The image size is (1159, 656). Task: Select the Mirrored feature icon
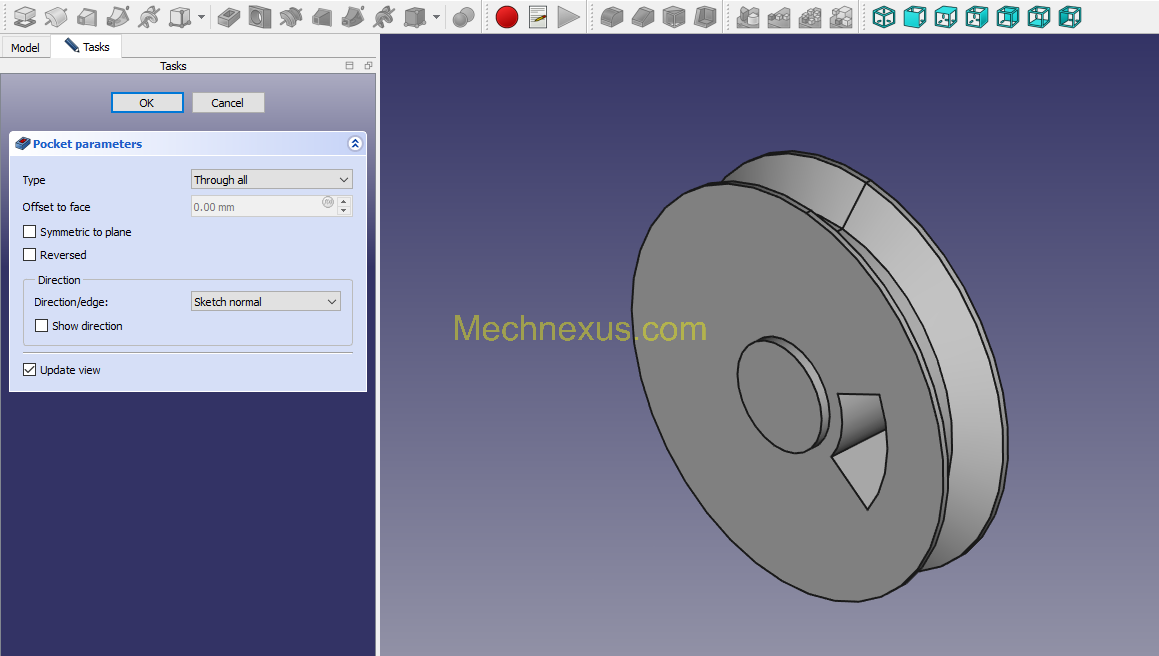point(748,16)
